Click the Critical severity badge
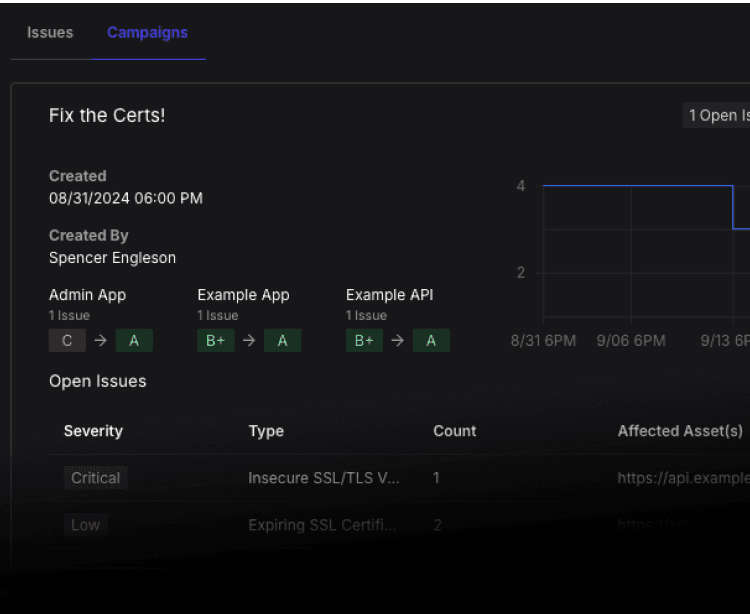Viewport: 750px width, 614px height. pyautogui.click(x=95, y=478)
